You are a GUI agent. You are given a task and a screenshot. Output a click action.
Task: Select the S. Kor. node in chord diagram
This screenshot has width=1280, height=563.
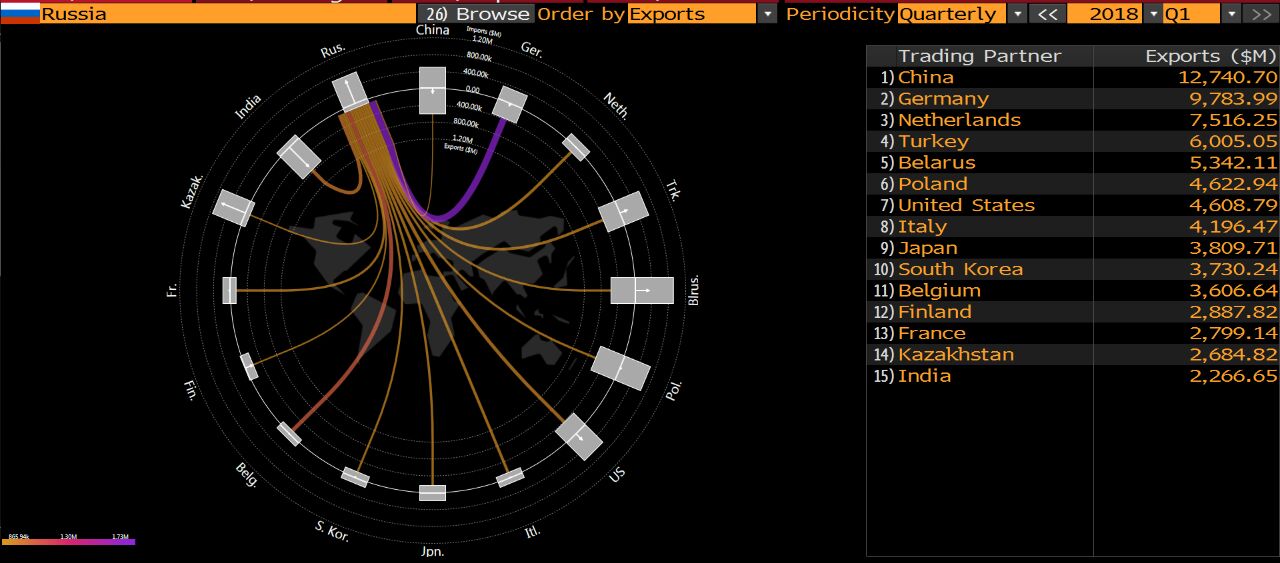355,477
